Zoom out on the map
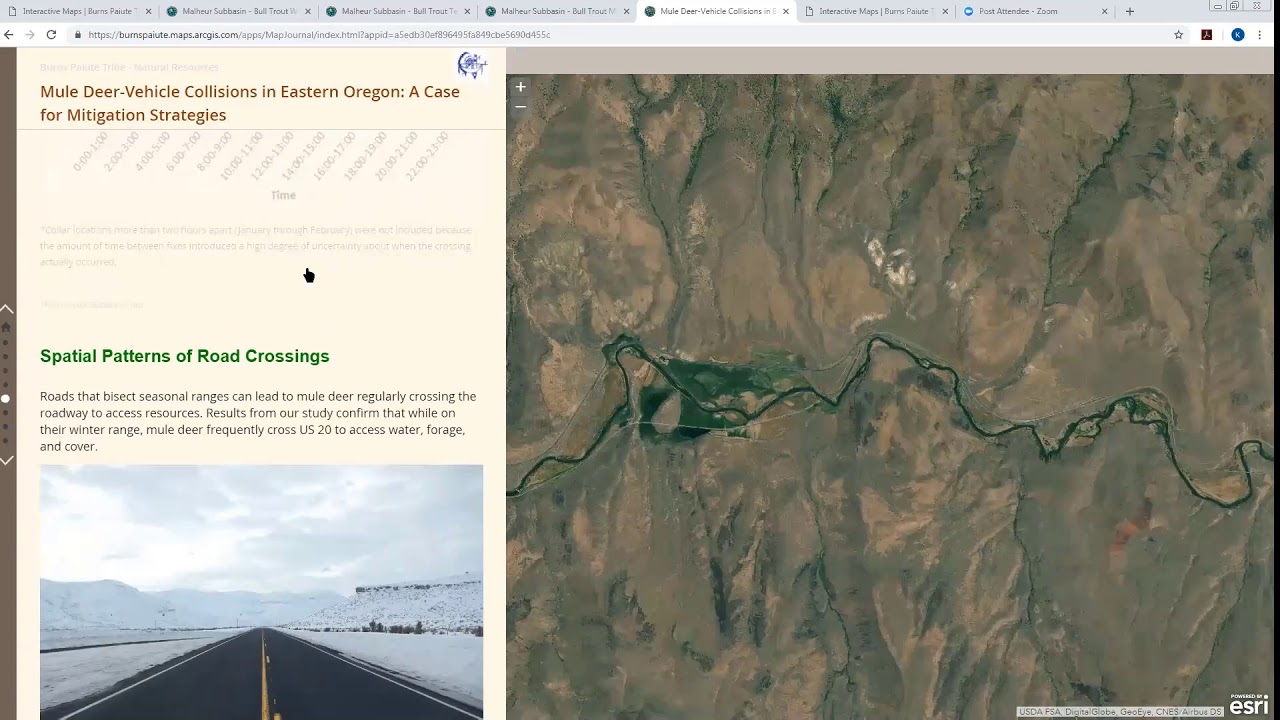This screenshot has height=720, width=1280. pyautogui.click(x=520, y=106)
